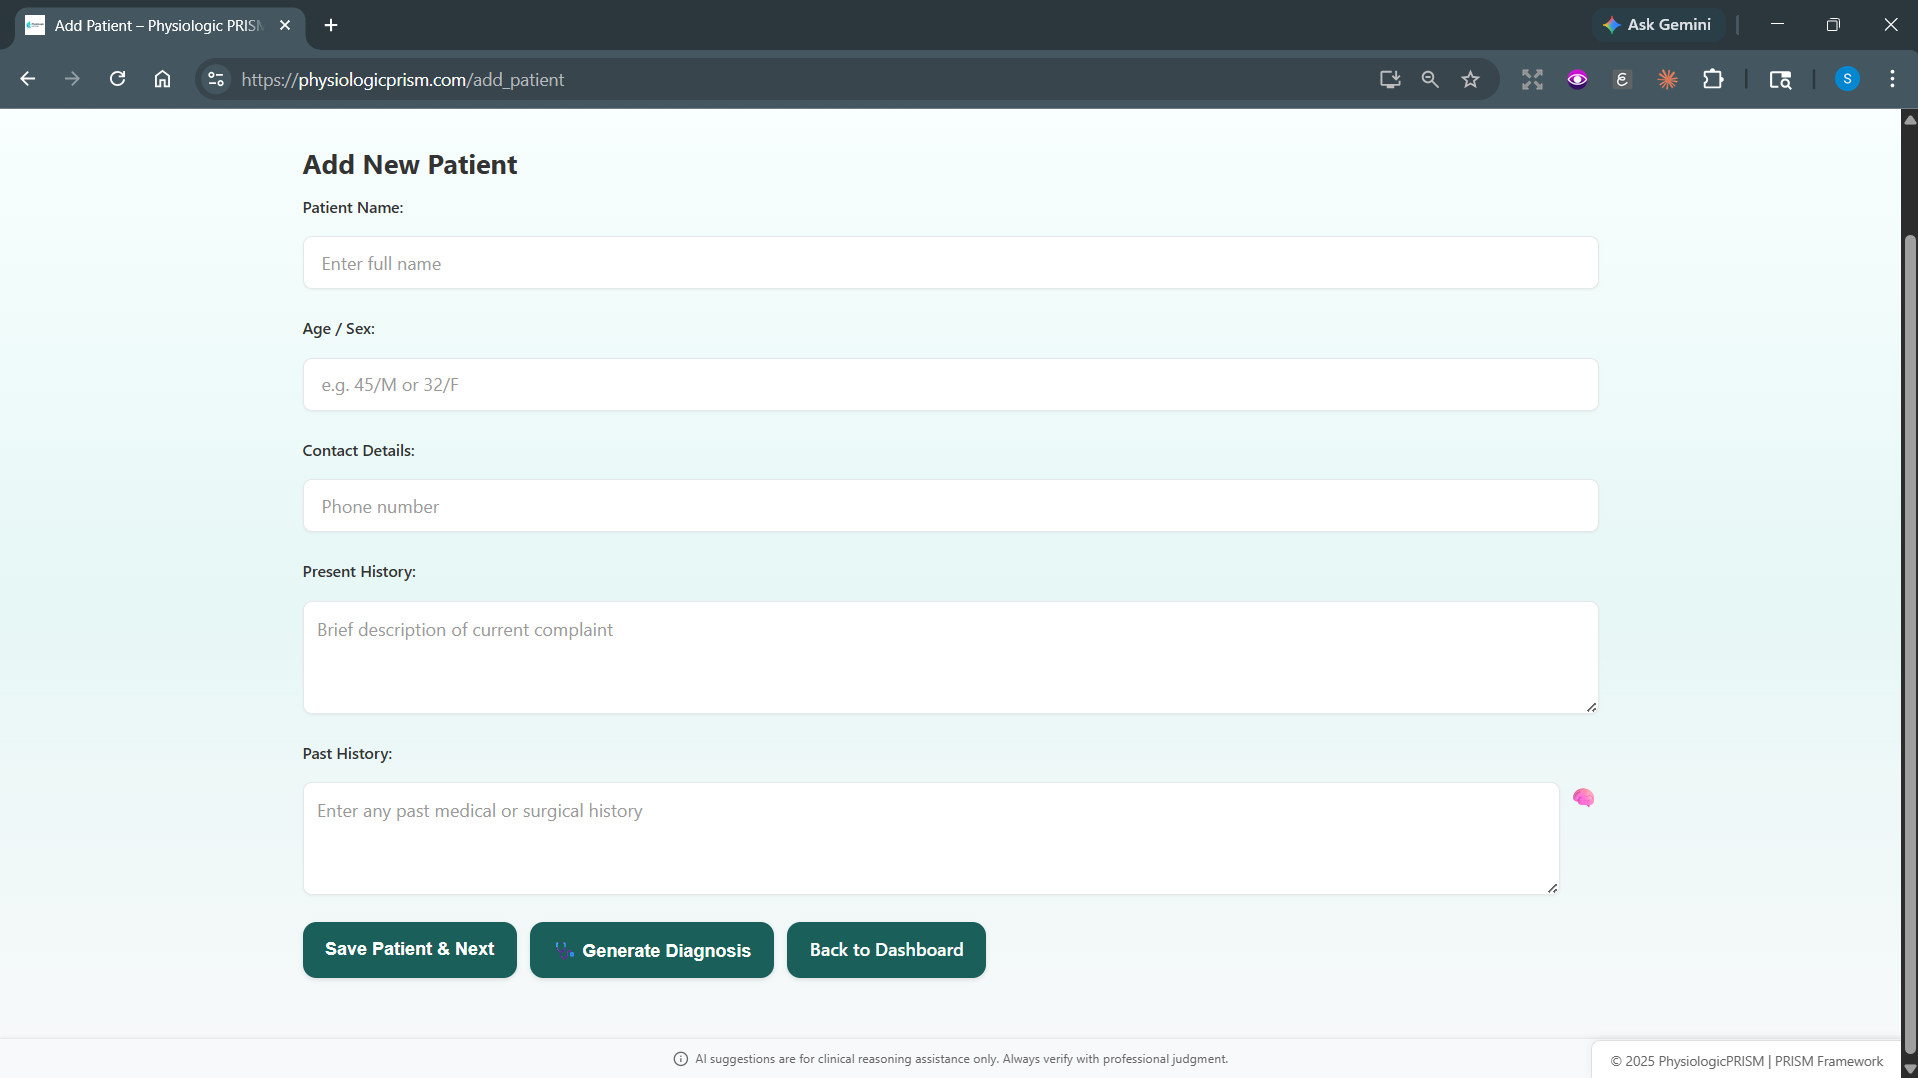Toggle fullscreen with the expand-arrows icon

pos(1532,79)
